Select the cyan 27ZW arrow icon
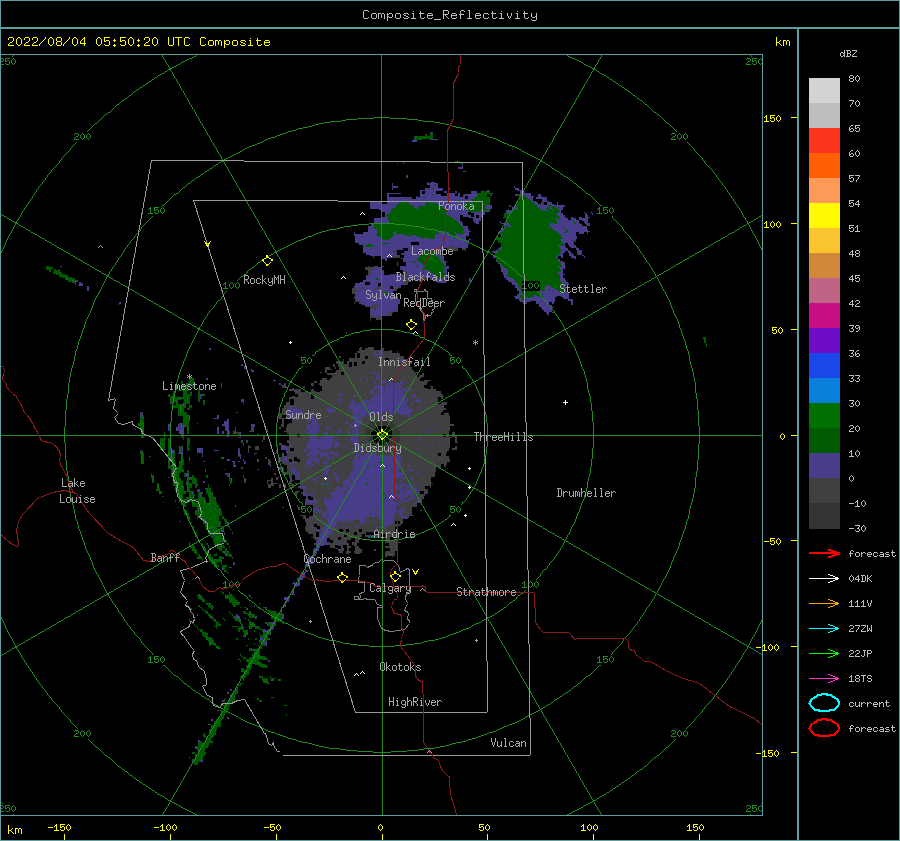The image size is (900, 841). click(x=824, y=628)
